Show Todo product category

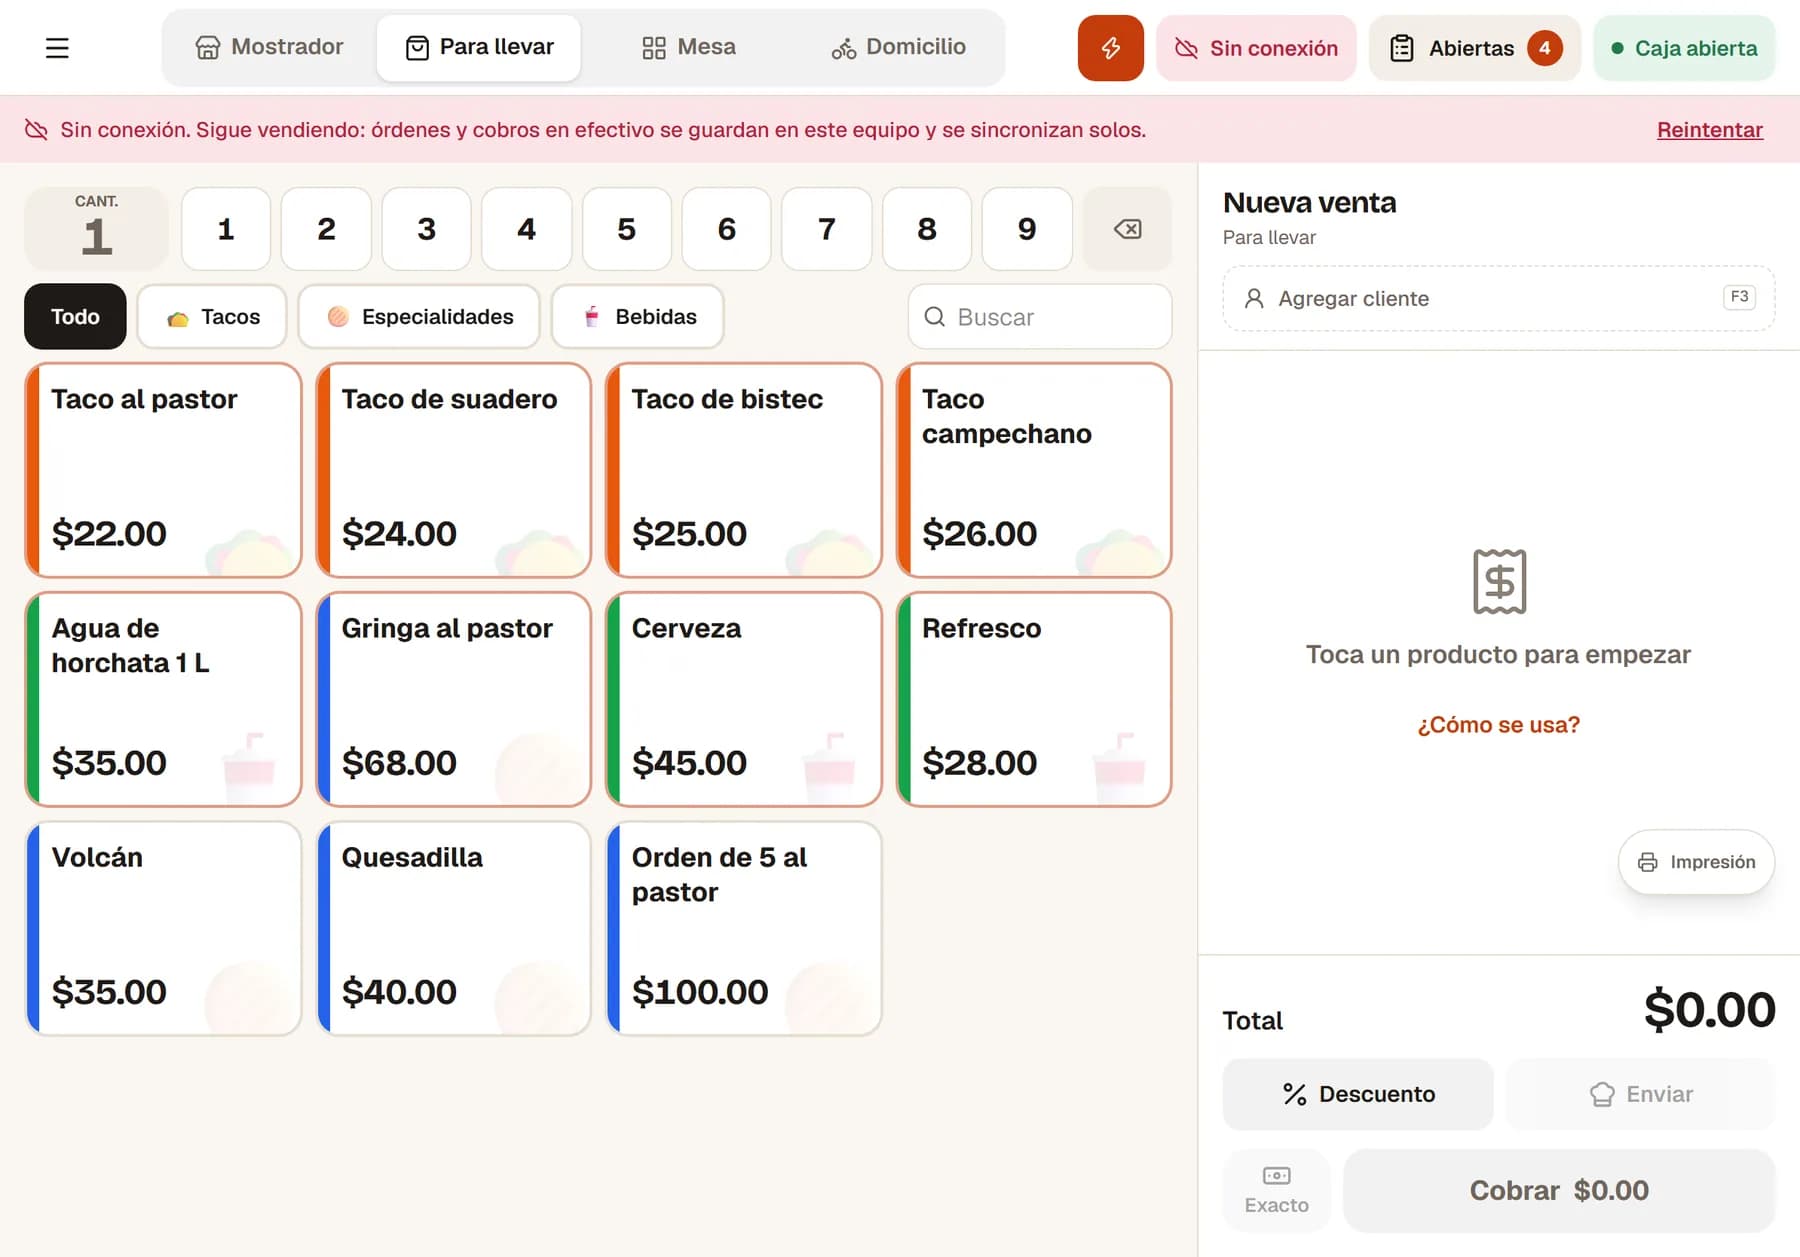[75, 317]
